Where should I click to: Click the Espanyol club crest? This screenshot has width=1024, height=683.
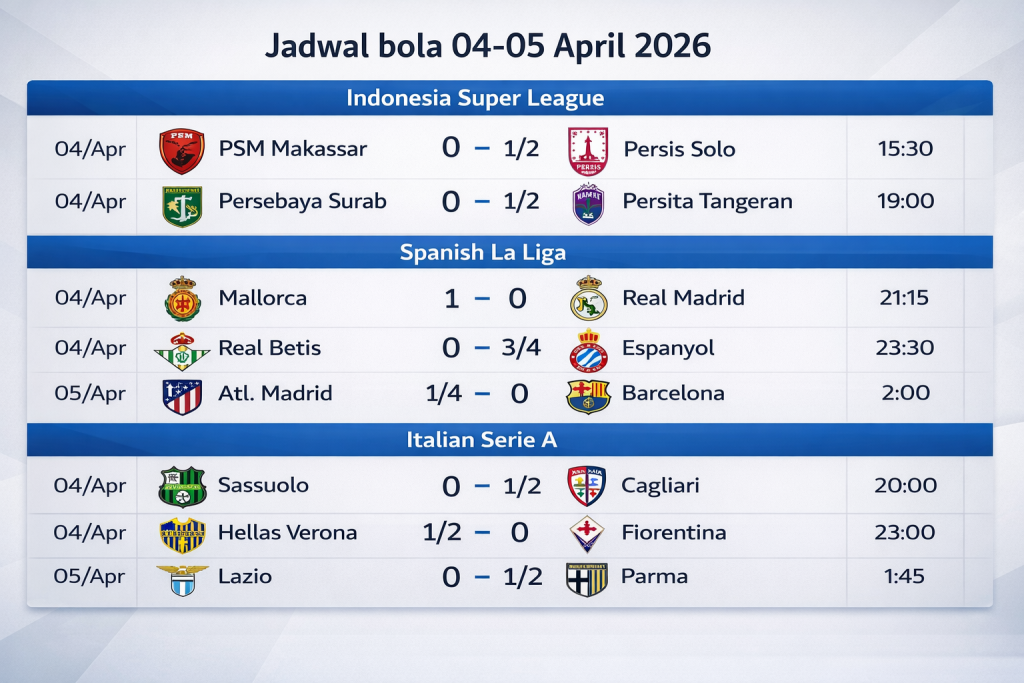587,350
